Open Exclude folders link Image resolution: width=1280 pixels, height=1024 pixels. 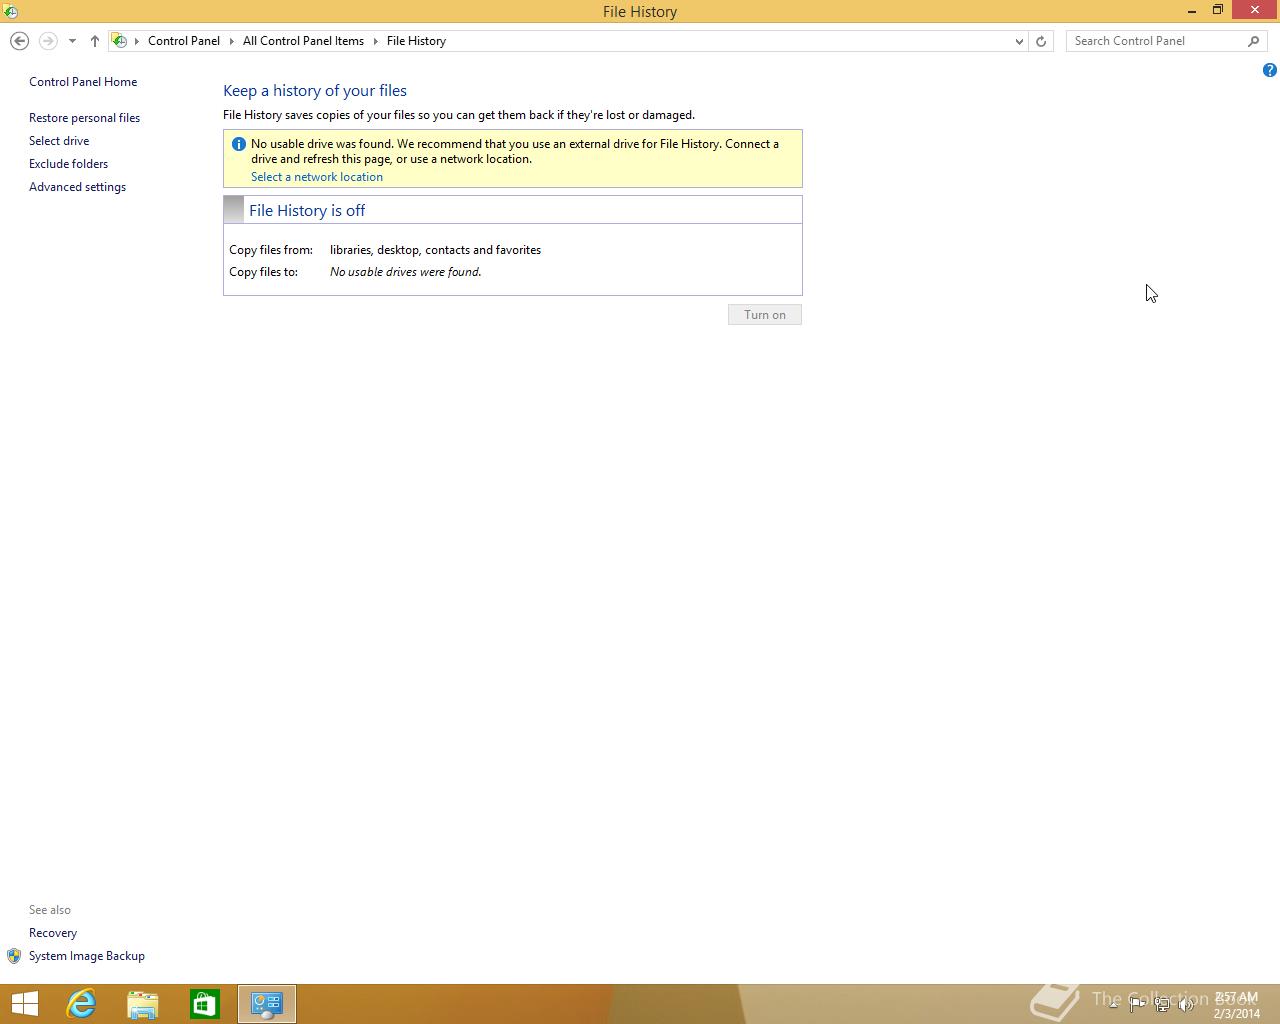[x=68, y=164]
